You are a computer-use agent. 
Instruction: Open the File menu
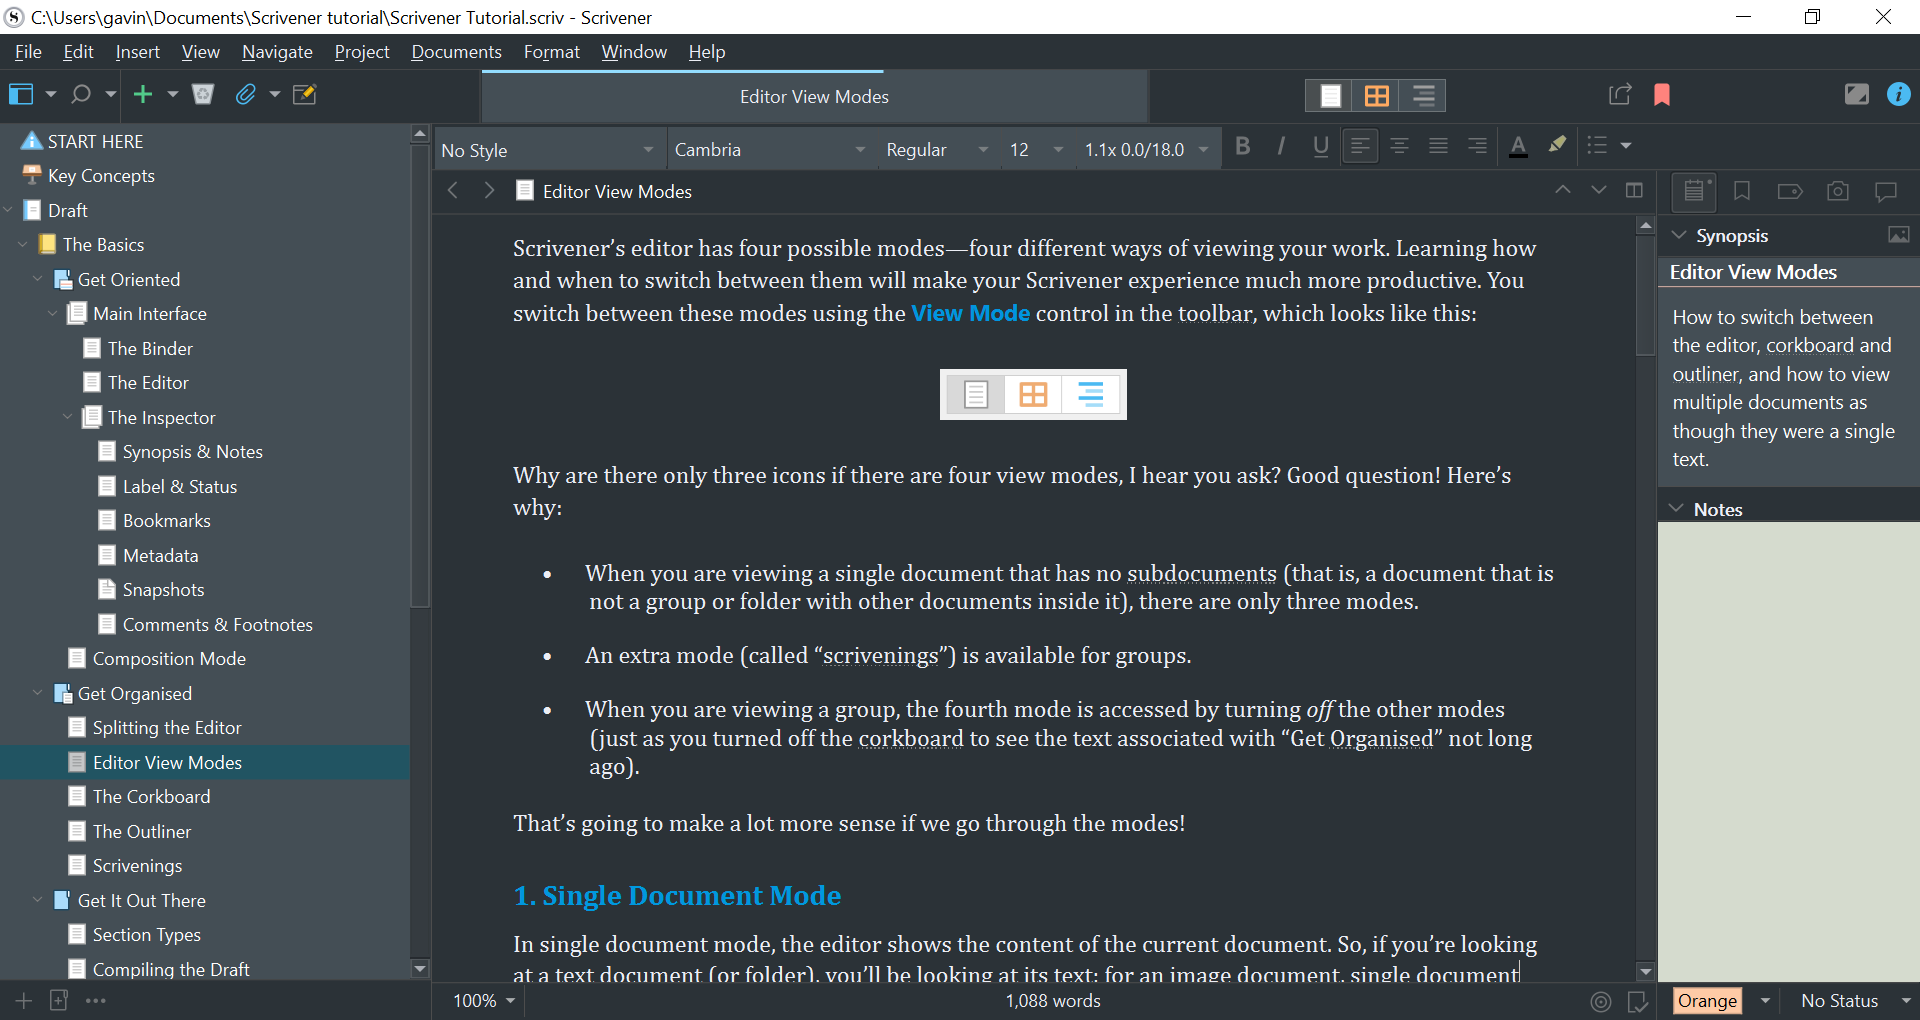(x=28, y=52)
